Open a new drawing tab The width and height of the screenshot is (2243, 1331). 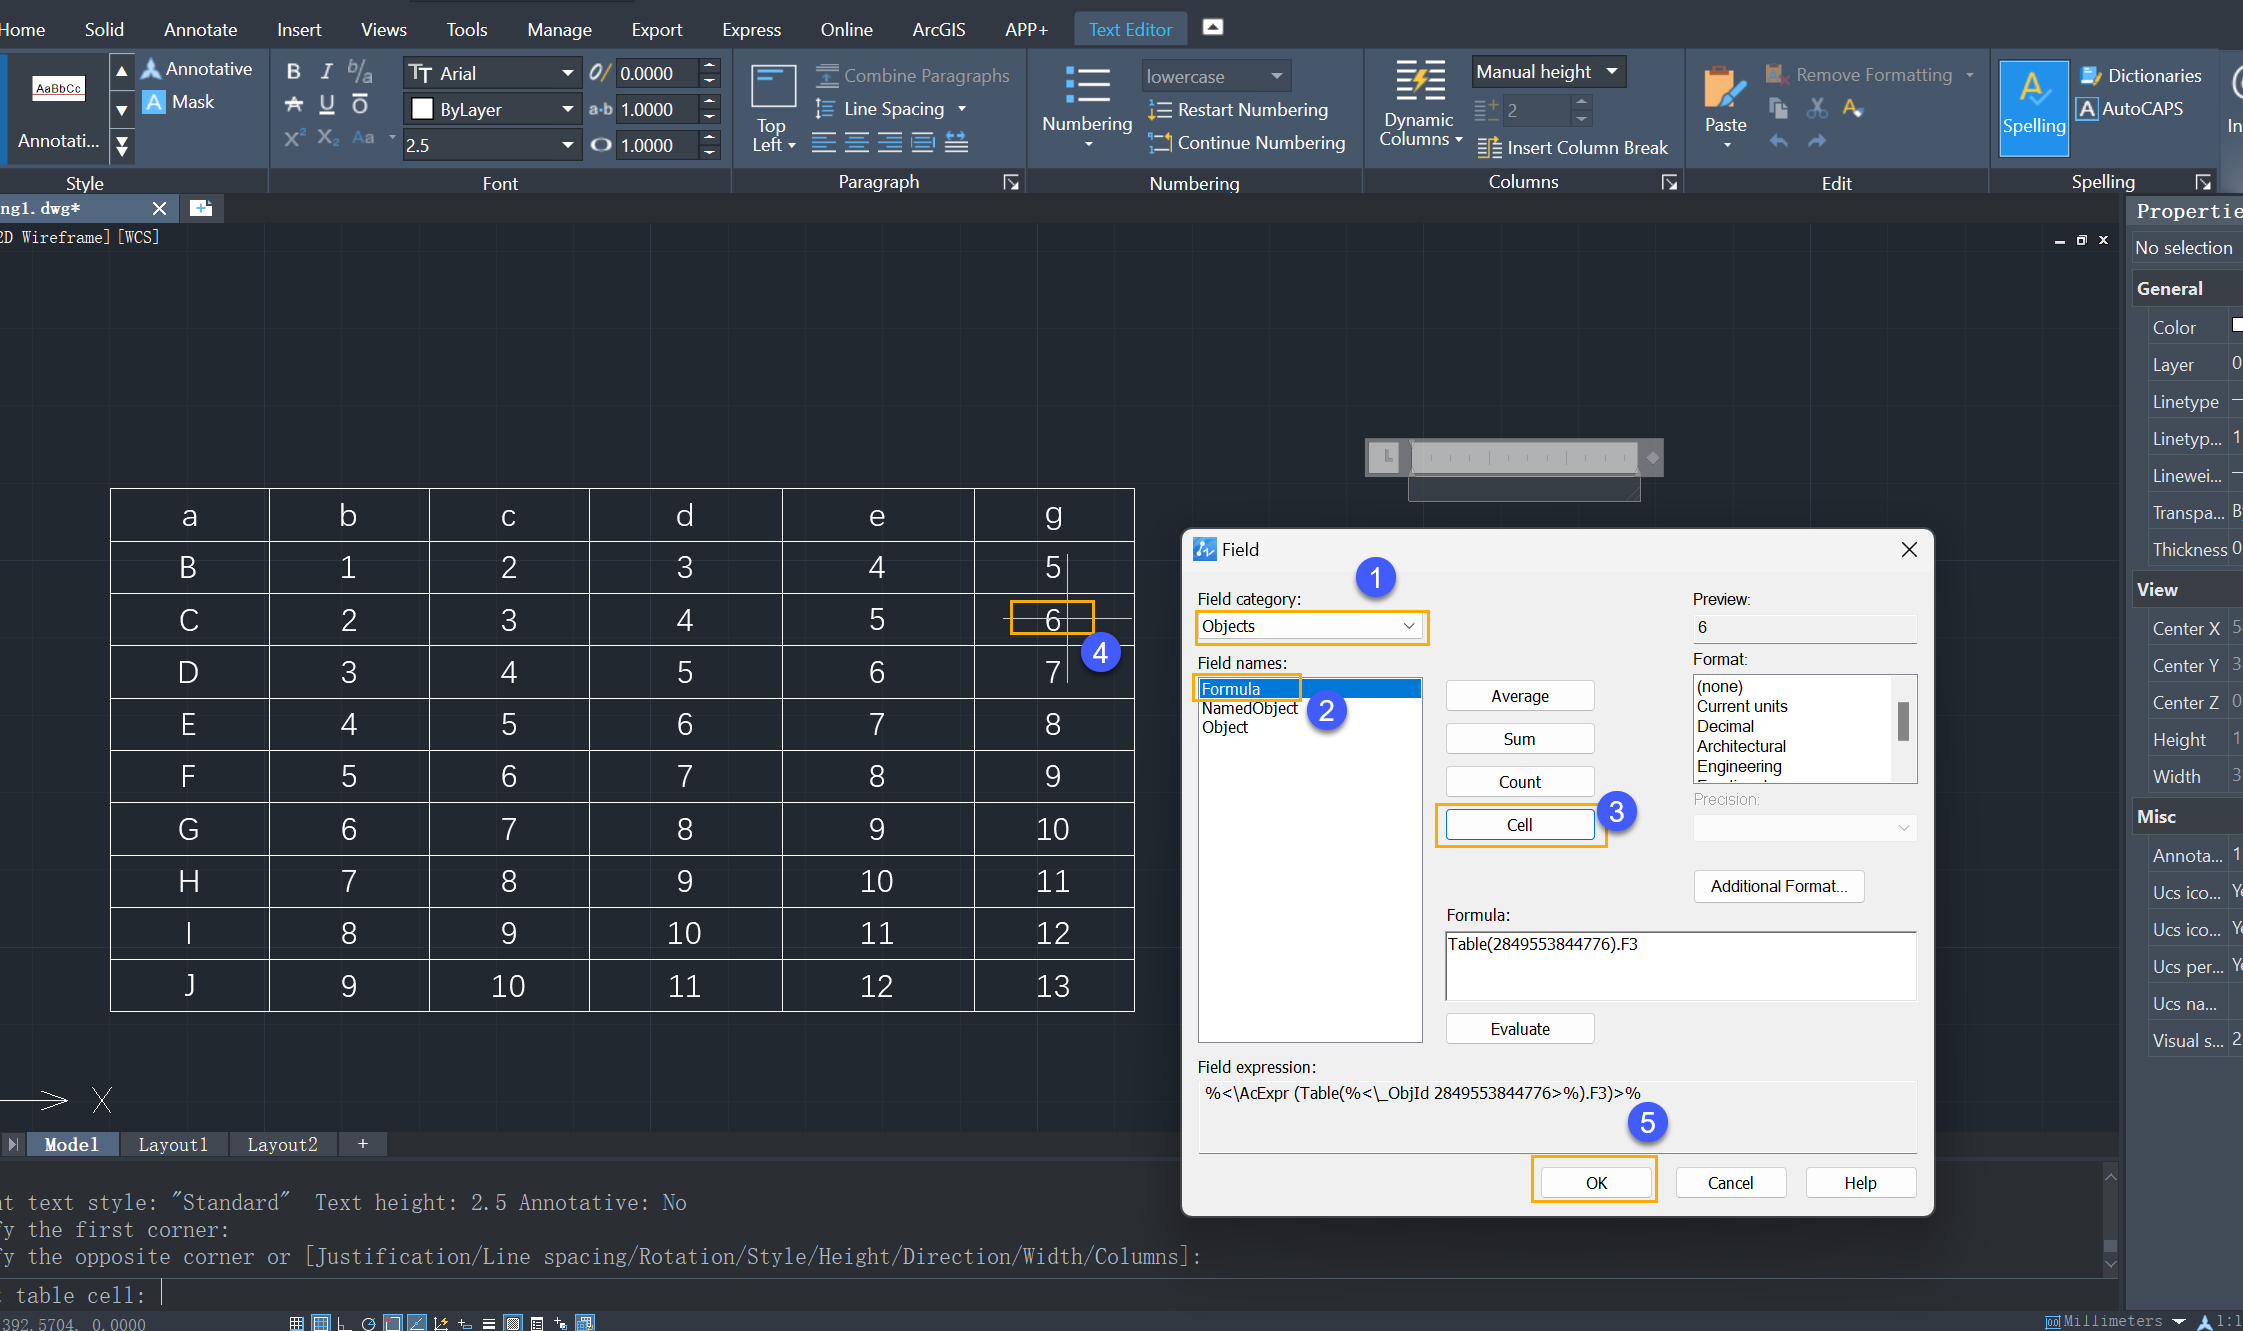coord(201,208)
